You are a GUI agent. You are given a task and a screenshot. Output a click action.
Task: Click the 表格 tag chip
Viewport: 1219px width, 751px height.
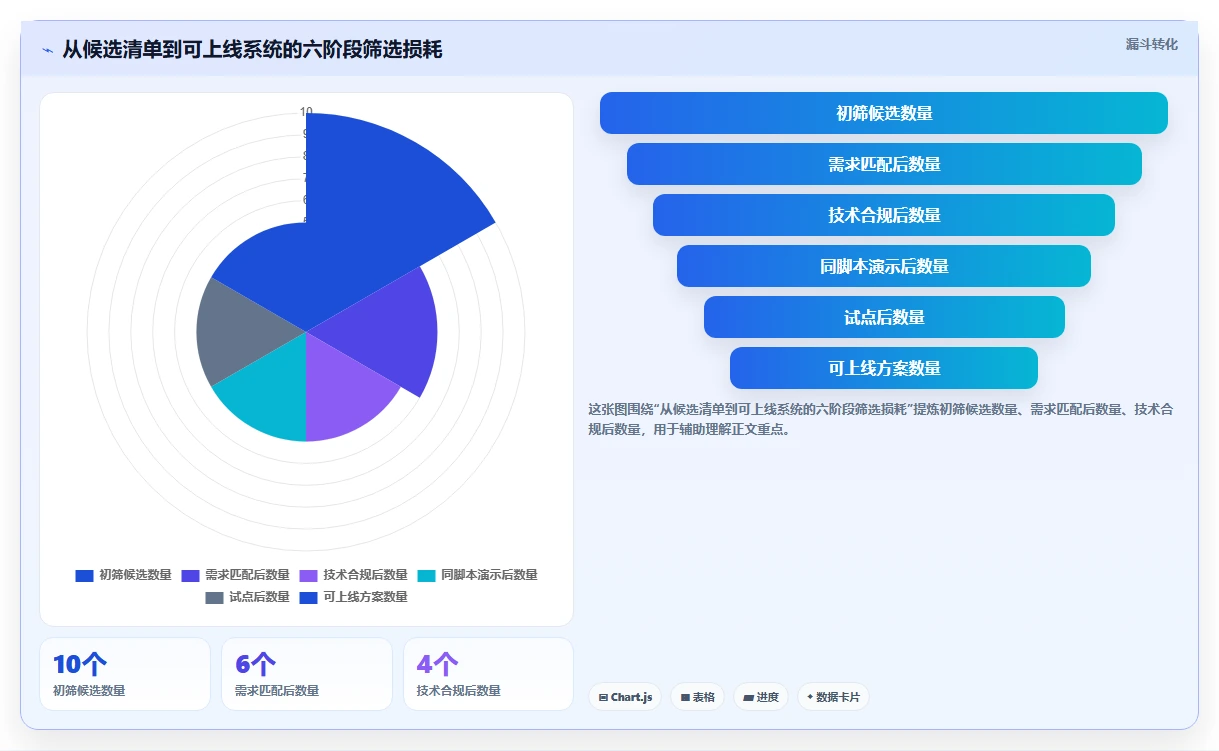(x=697, y=697)
